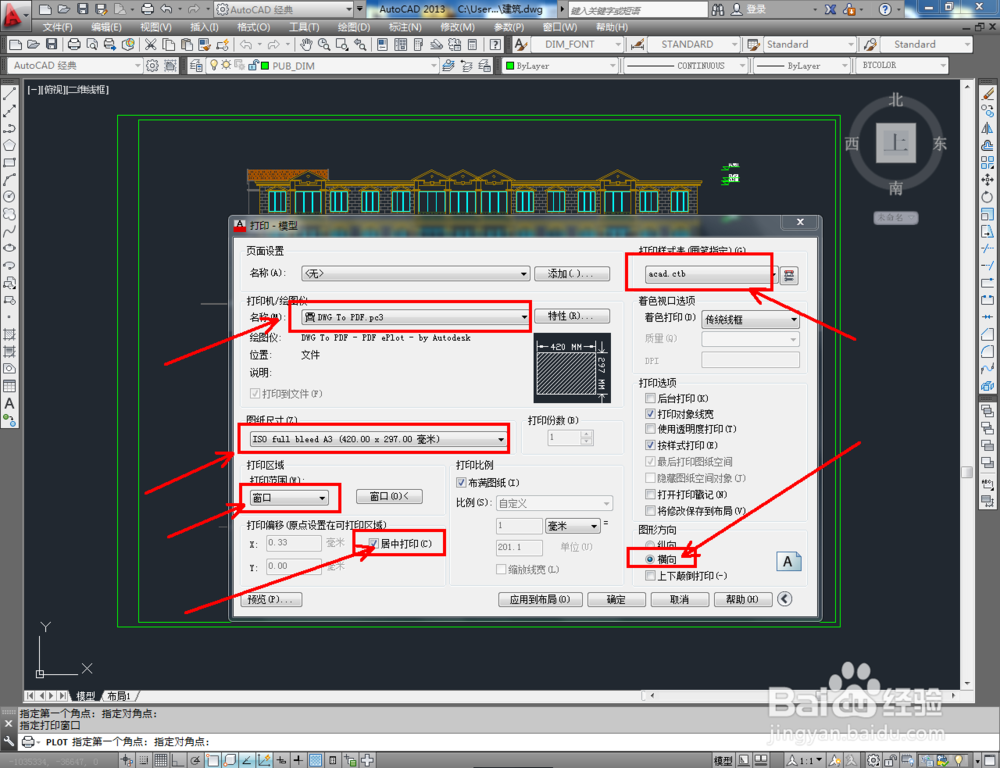Image resolution: width=1000 pixels, height=768 pixels.
Task: Click the Multileader Style icon
Action: (x=870, y=44)
